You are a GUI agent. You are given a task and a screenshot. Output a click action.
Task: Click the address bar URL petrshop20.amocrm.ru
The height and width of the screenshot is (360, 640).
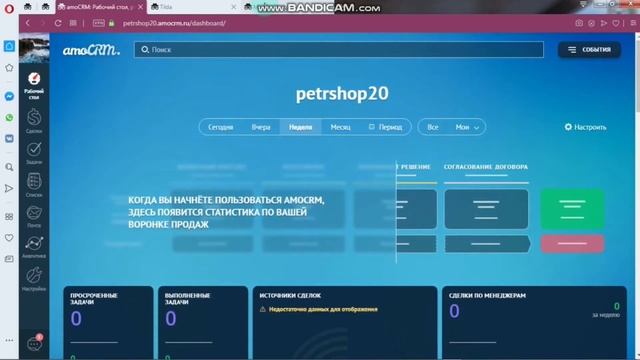tap(174, 23)
